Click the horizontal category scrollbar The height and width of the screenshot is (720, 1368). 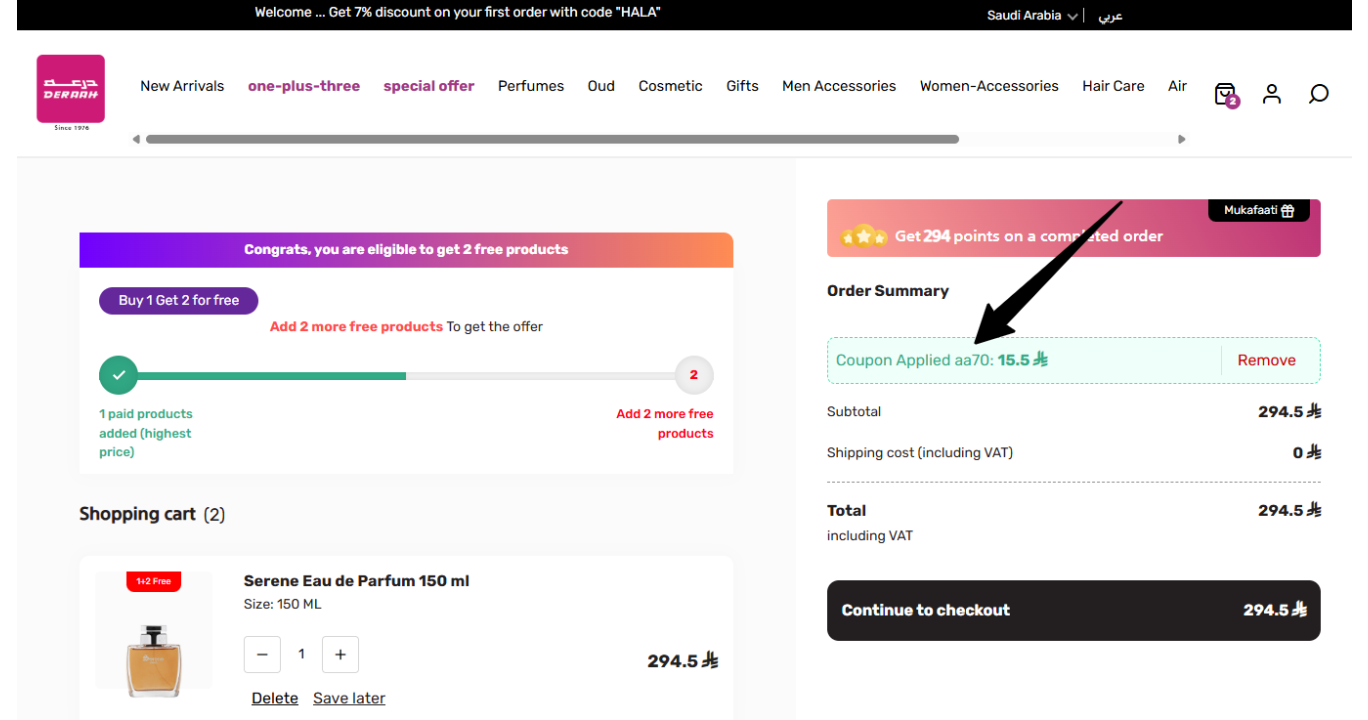click(x=552, y=140)
